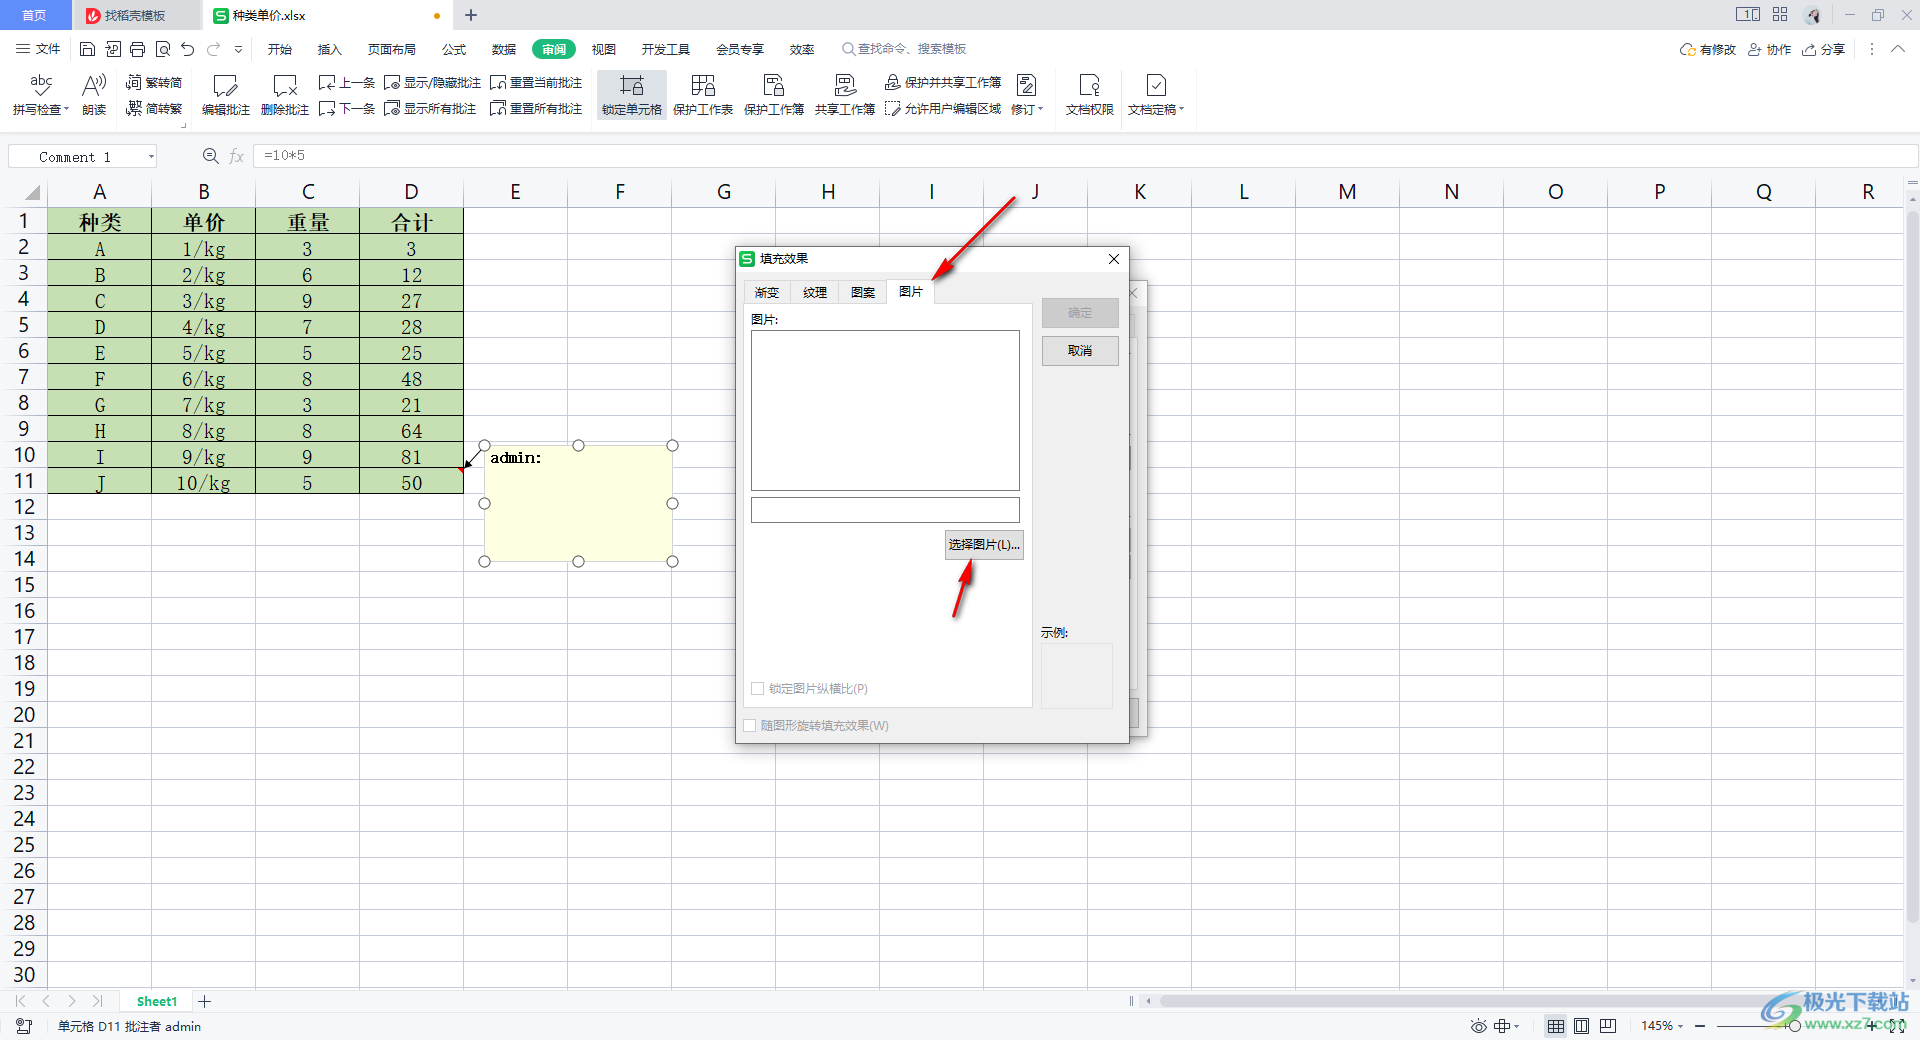This screenshot has width=1920, height=1040.
Task: Click Protect Workbook (保护工作簿)
Action: [774, 95]
